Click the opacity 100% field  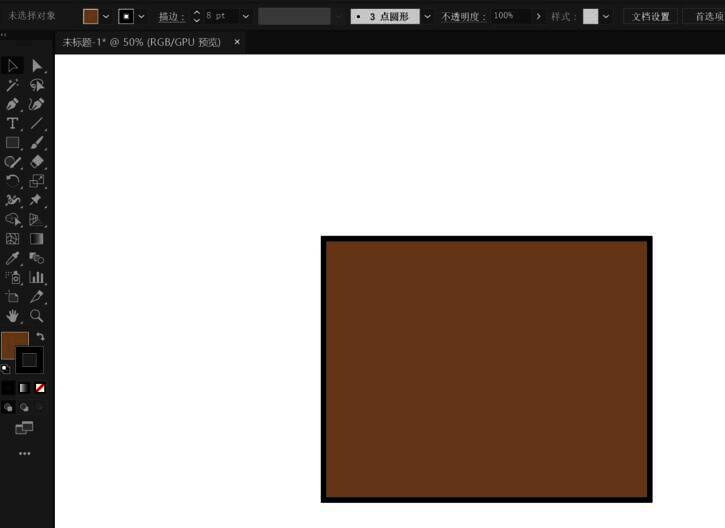[x=511, y=16]
